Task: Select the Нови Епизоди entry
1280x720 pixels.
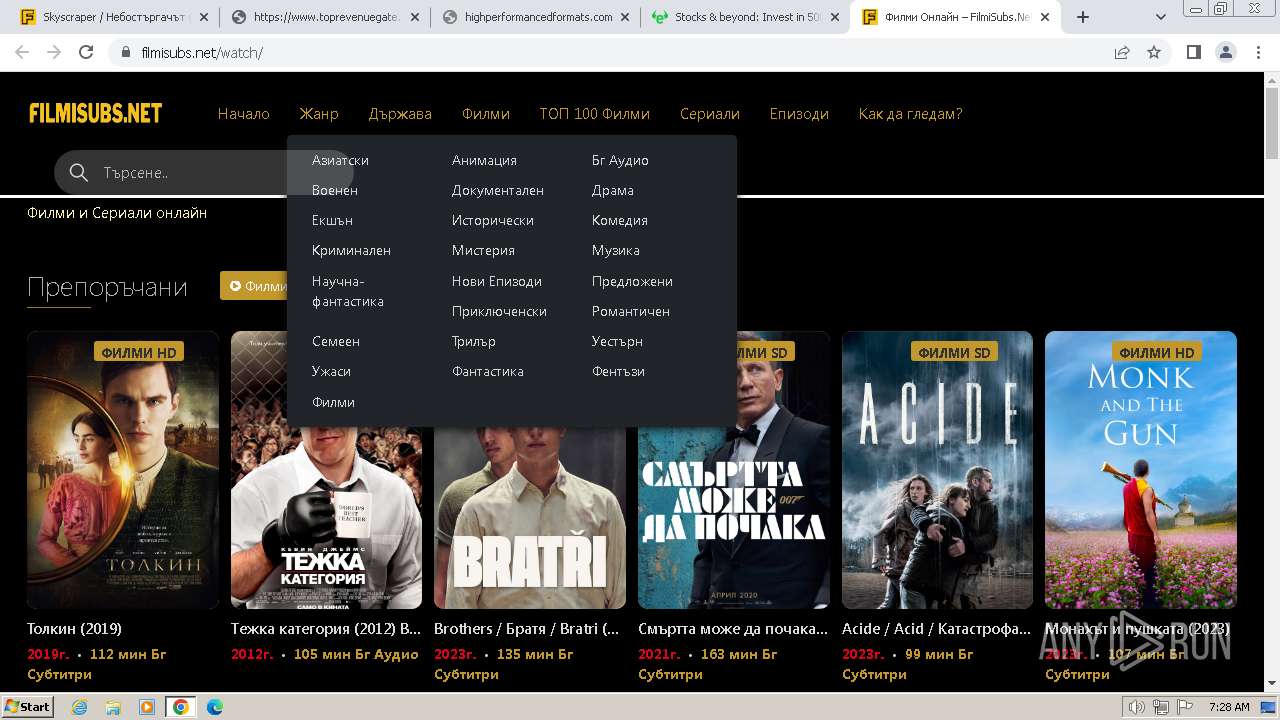Action: tap(497, 281)
